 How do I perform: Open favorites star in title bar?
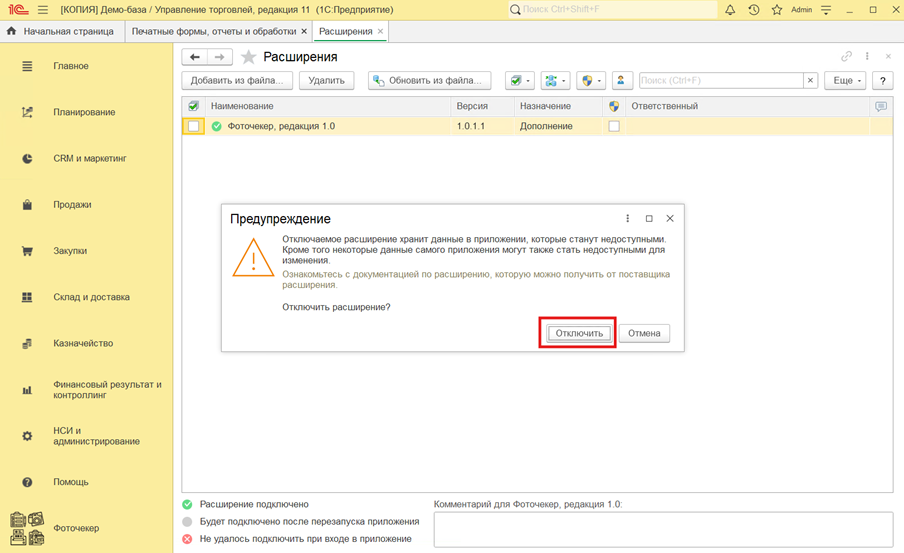point(776,10)
